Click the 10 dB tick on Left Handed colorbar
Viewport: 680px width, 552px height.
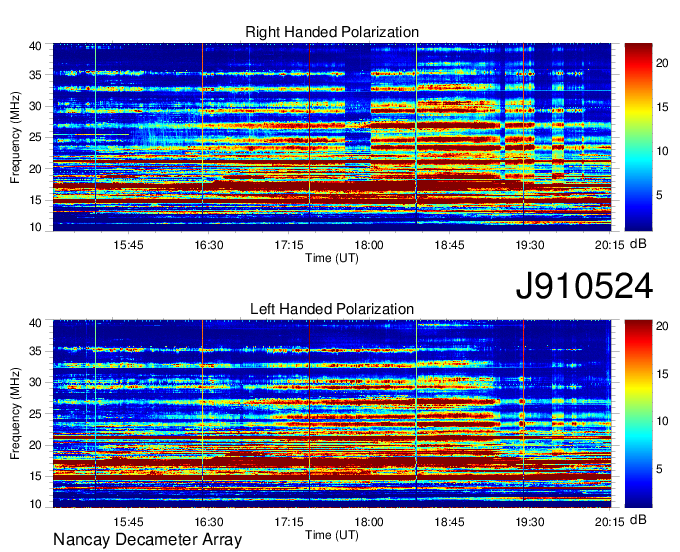point(662,421)
